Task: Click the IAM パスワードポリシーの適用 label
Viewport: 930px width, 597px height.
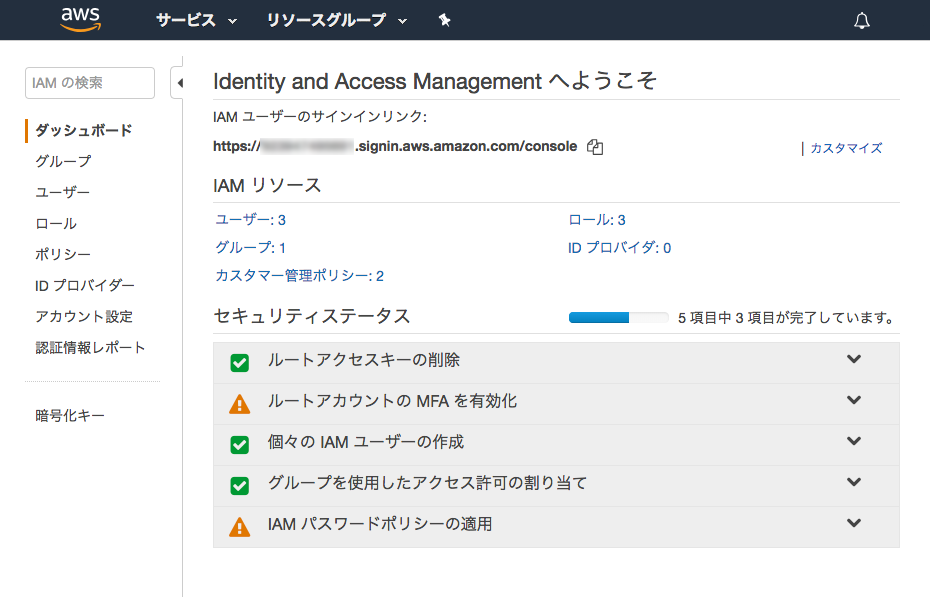Action: tap(380, 524)
